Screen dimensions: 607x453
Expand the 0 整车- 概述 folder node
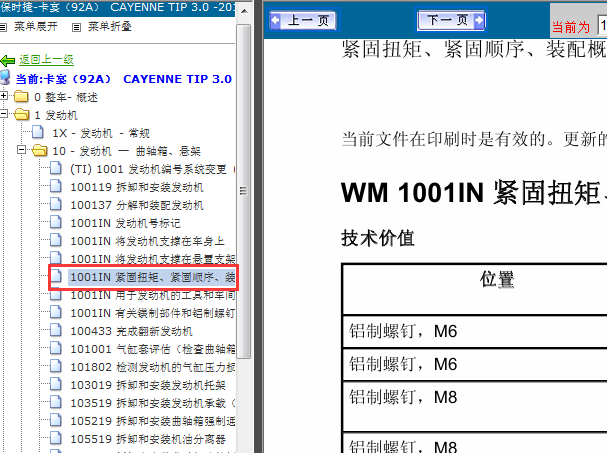pyautogui.click(x=4, y=95)
